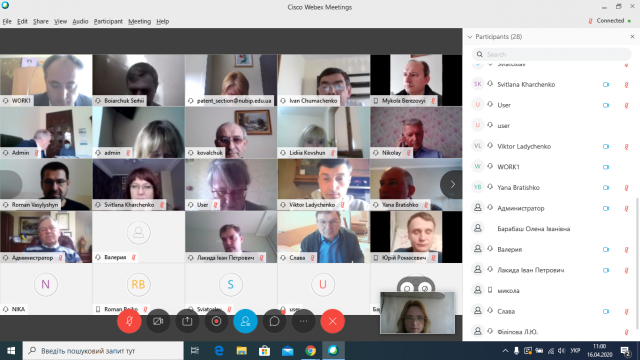Open Microsoft Store from the taskbar
This screenshot has height=360, width=640.
coord(264,351)
